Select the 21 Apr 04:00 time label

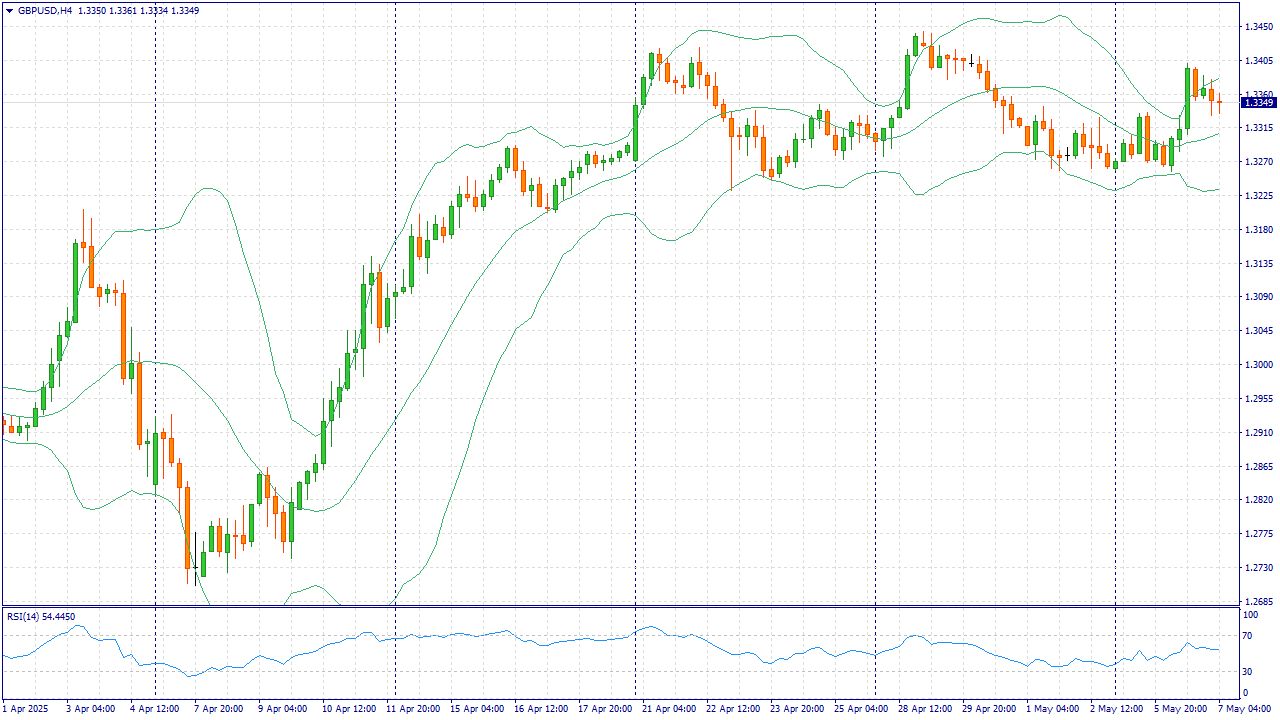pyautogui.click(x=669, y=709)
